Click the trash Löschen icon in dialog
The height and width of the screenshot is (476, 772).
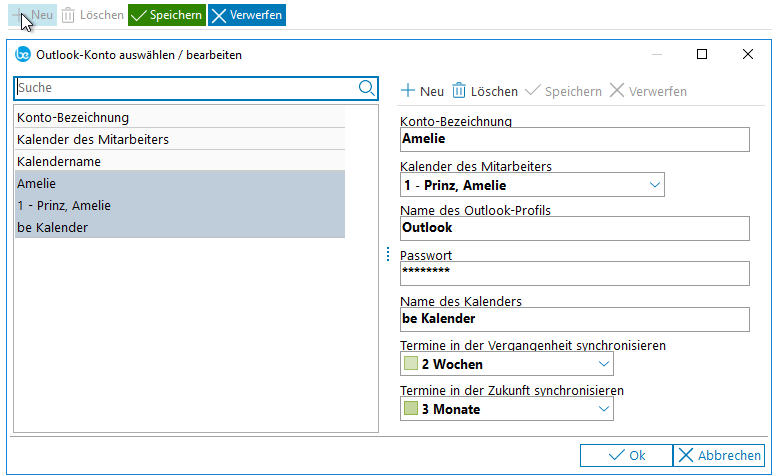click(x=460, y=91)
